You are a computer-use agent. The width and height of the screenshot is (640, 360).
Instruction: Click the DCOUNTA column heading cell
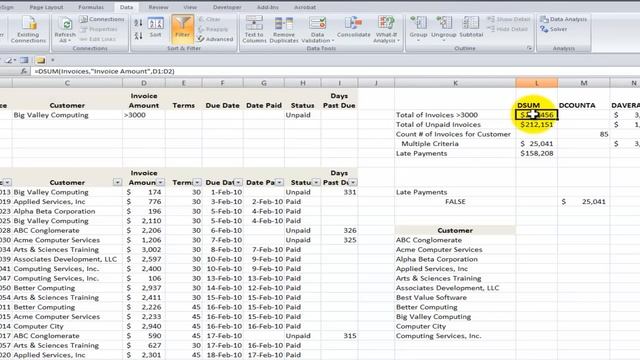pyautogui.click(x=584, y=105)
